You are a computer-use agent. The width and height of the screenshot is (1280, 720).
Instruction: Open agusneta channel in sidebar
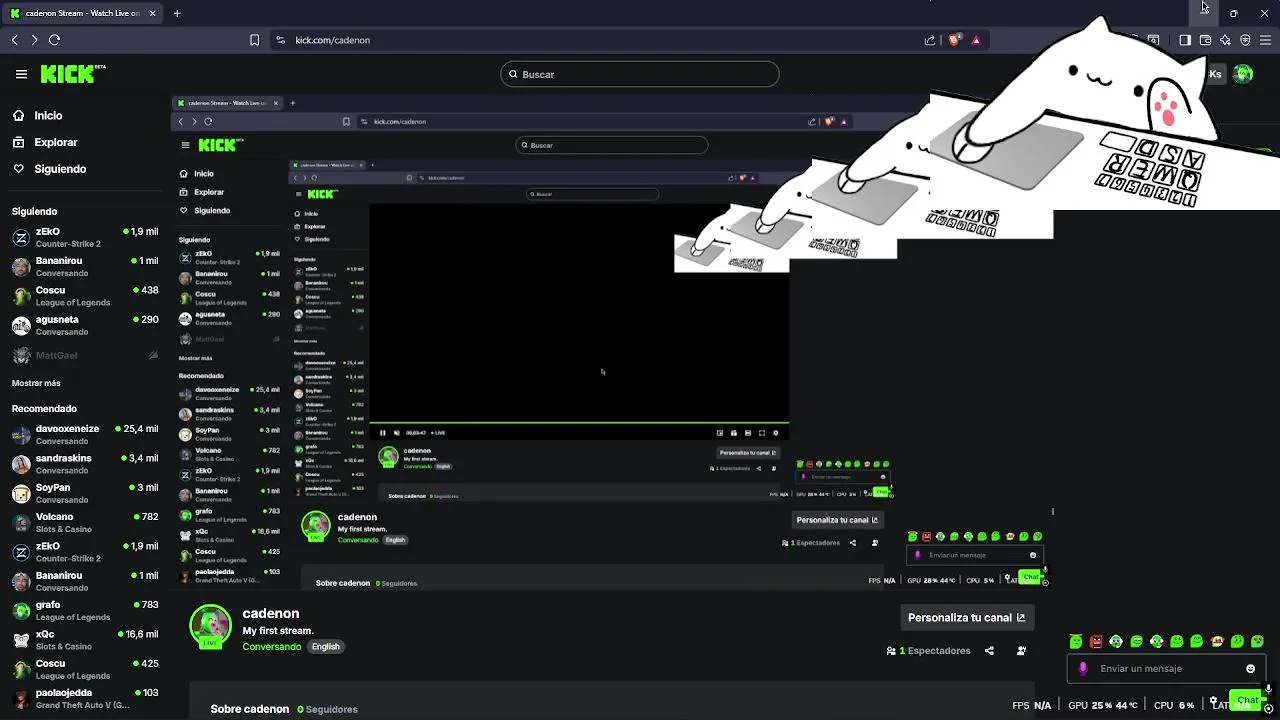[85, 326]
